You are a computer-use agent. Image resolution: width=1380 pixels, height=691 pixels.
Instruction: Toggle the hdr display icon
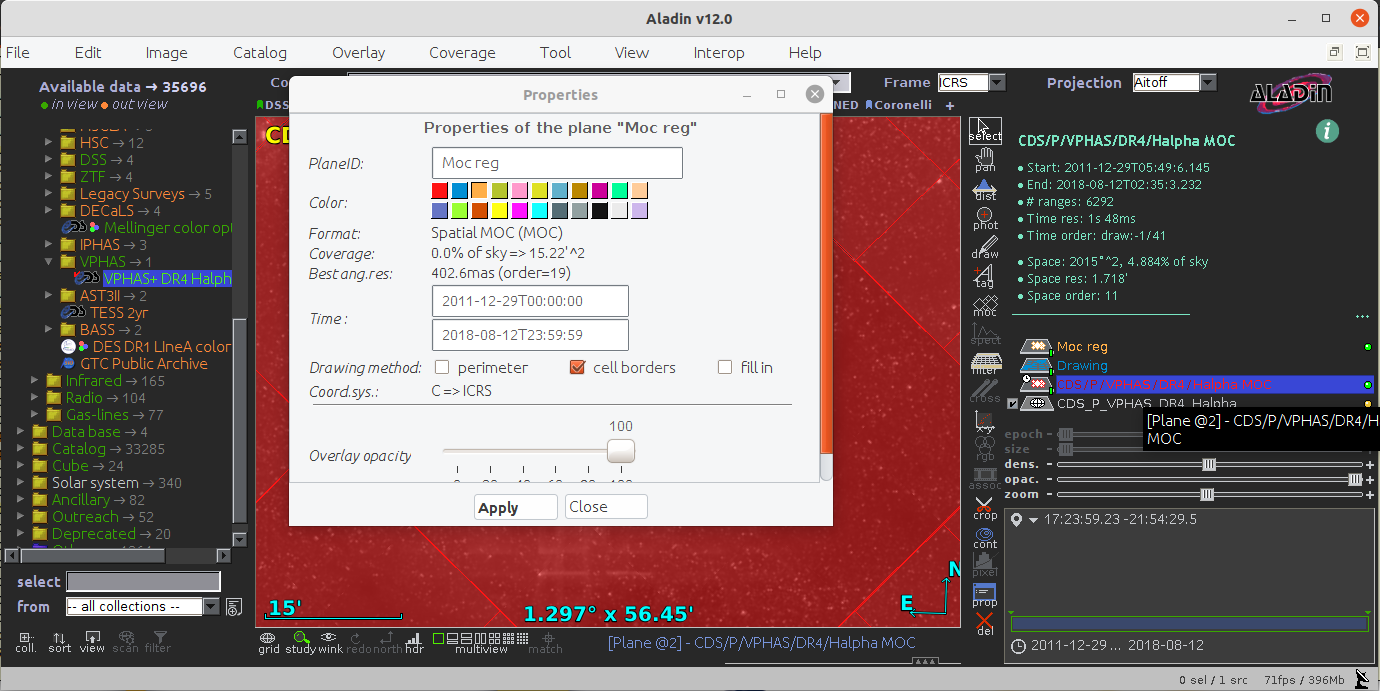[414, 642]
